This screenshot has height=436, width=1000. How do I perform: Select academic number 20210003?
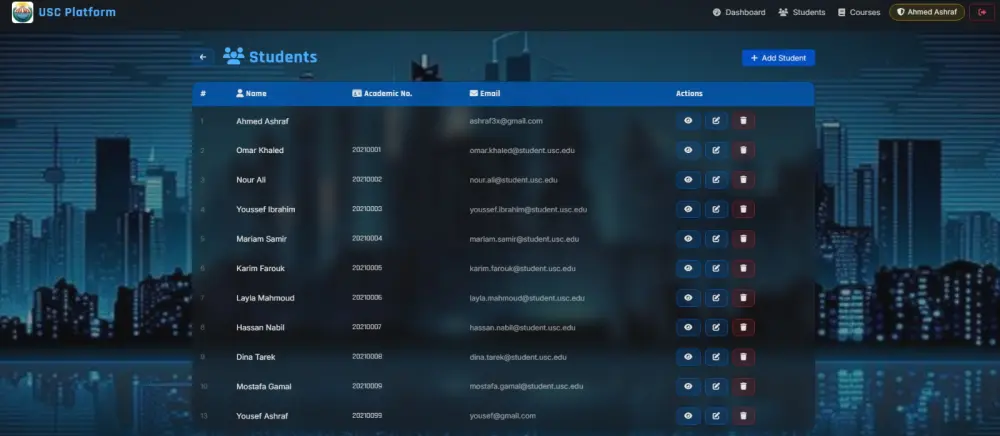point(367,209)
